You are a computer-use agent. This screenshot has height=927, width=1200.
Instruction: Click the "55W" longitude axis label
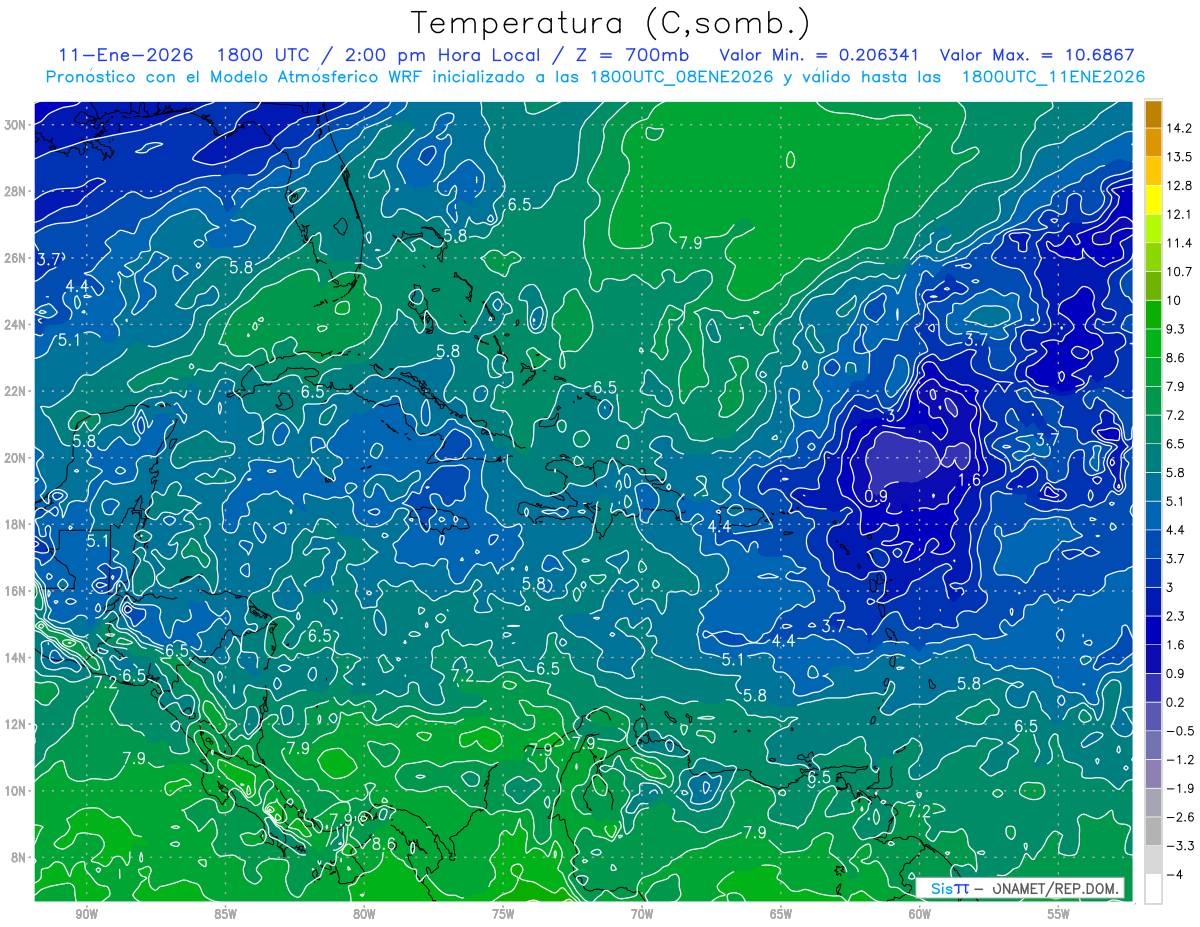1059,914
